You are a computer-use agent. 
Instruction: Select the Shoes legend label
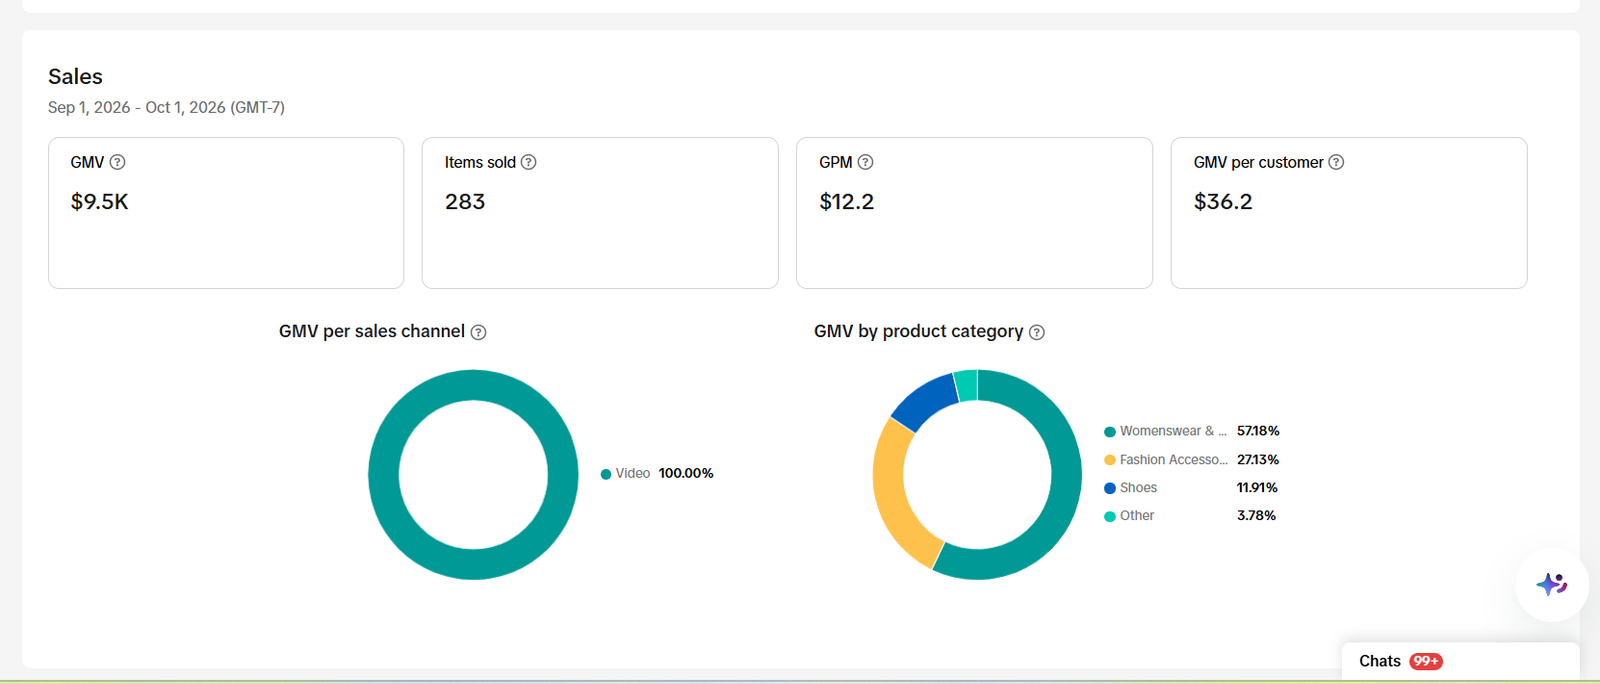point(1138,487)
